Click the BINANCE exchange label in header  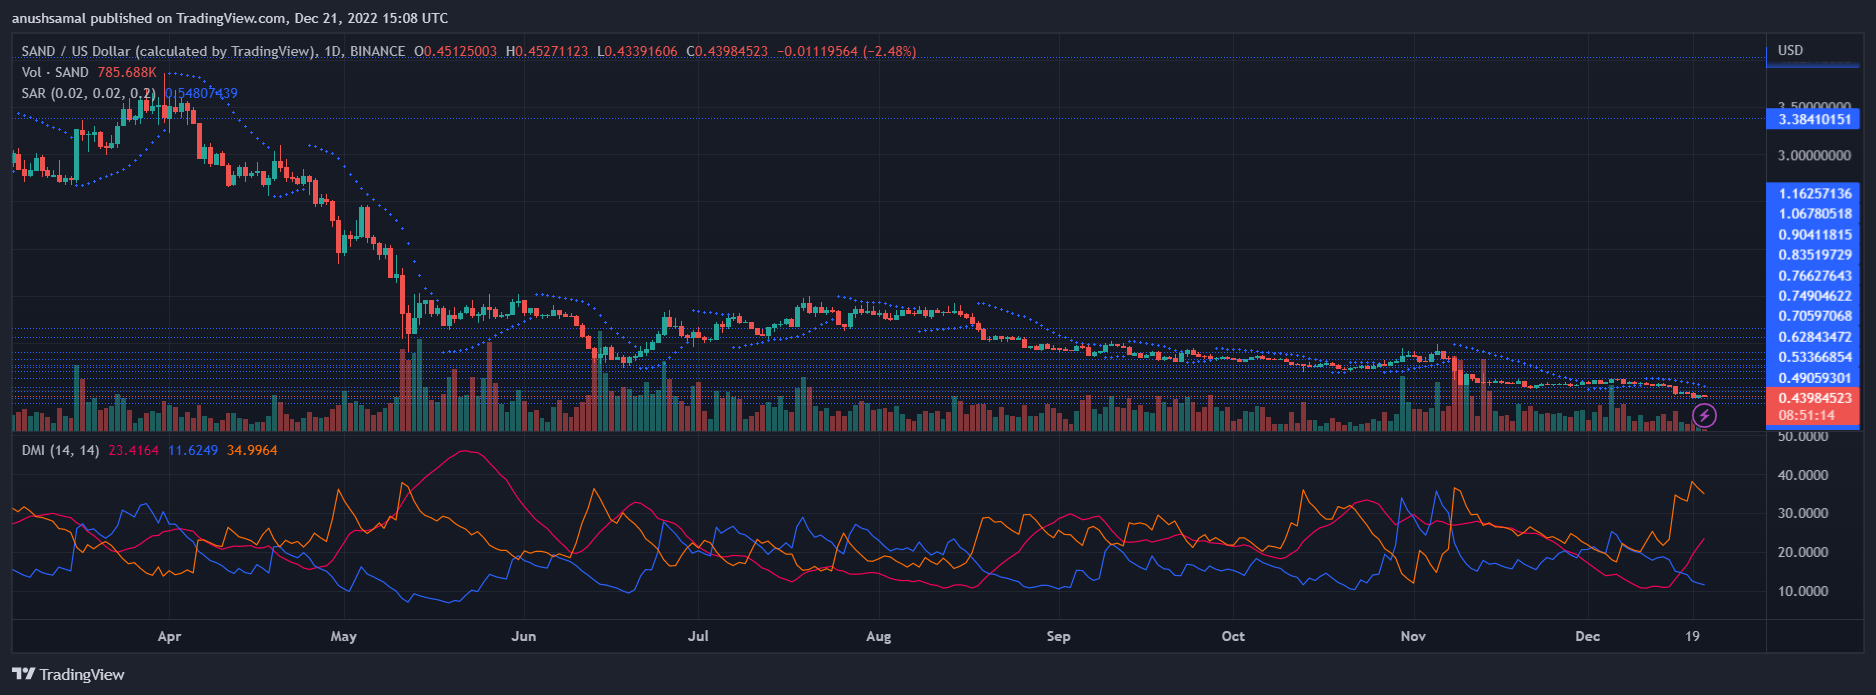377,51
